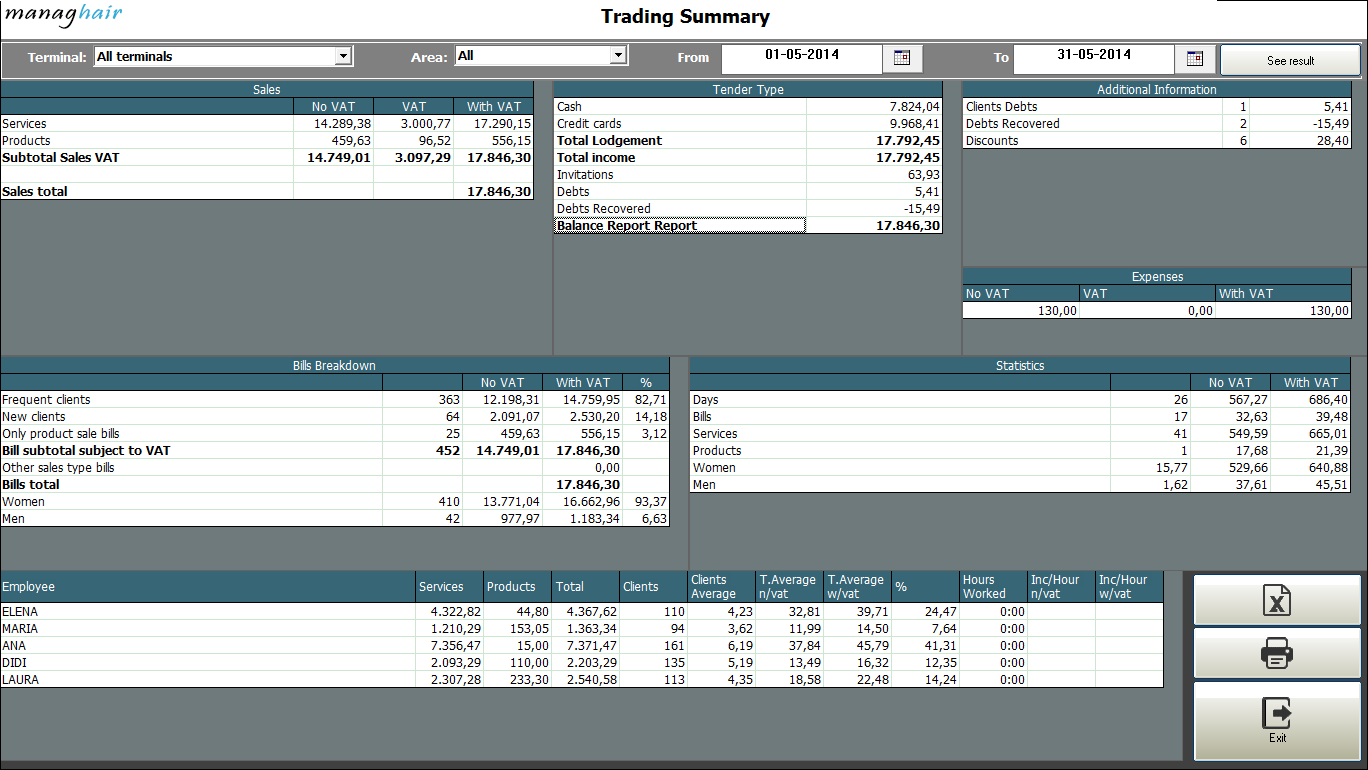Expand the Area dropdown arrow
1368x770 pixels.
[618, 56]
